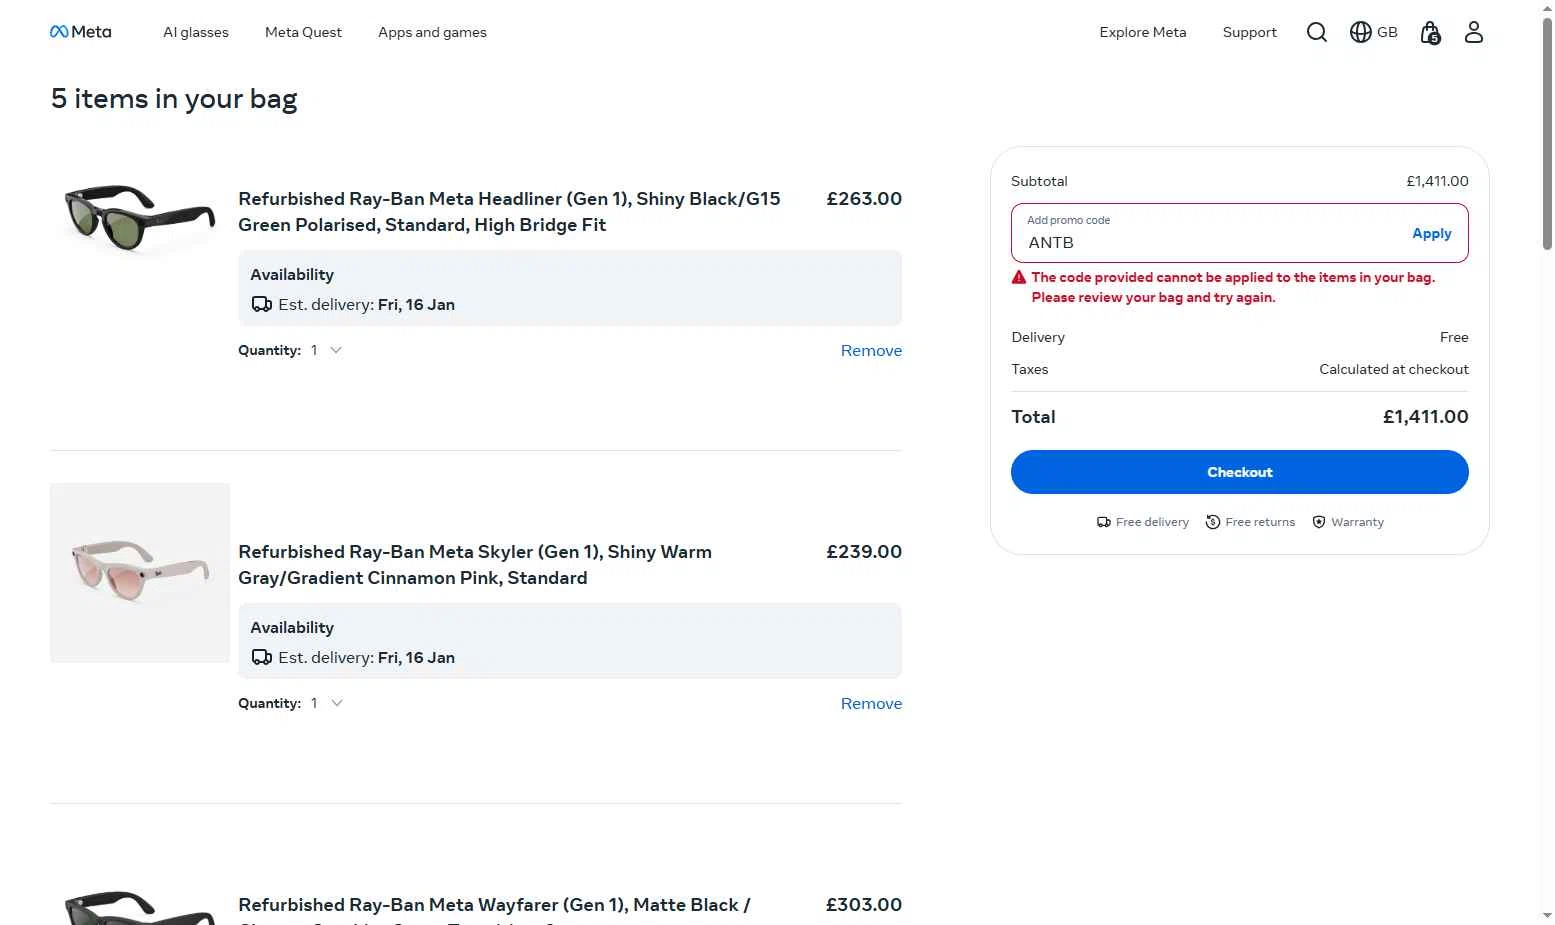Click the Warranty shield icon

pos(1319,522)
